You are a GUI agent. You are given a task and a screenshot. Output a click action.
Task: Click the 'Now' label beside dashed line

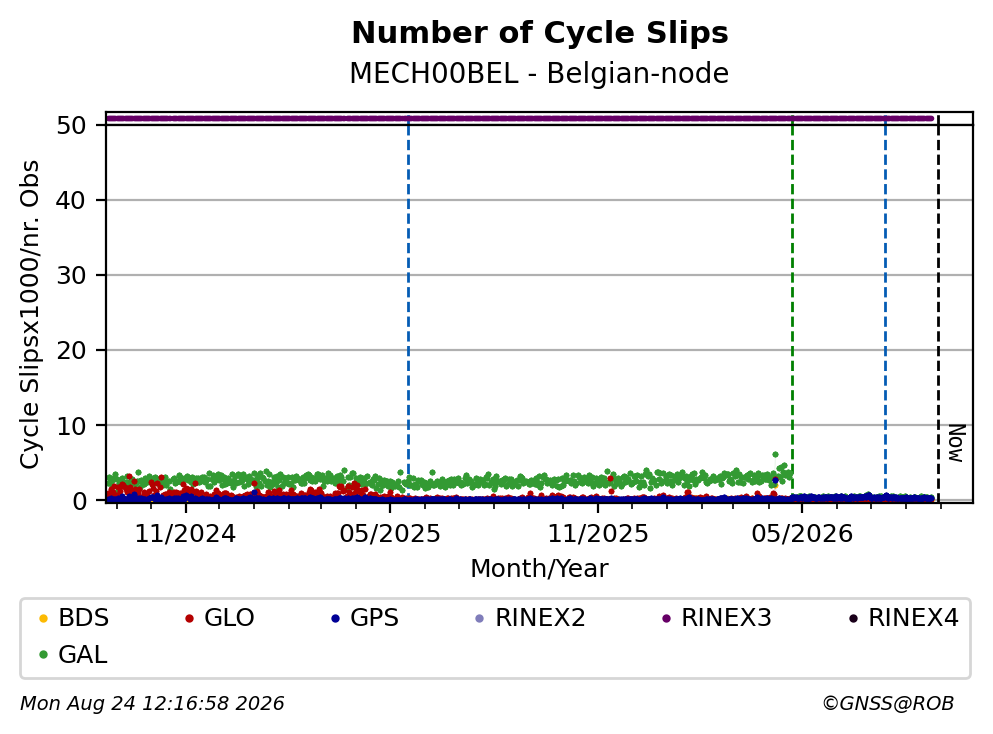click(x=956, y=443)
